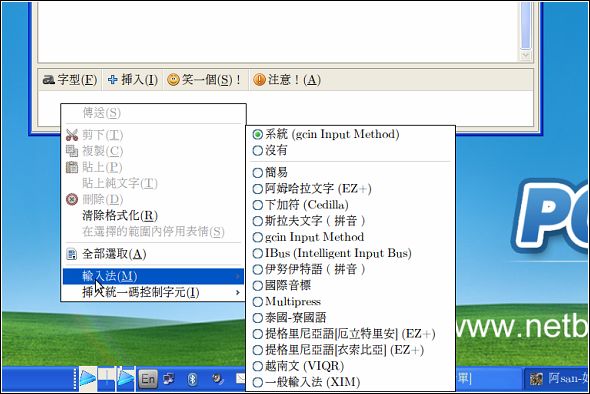Open the 字型(F) font toolbar button

[70, 80]
